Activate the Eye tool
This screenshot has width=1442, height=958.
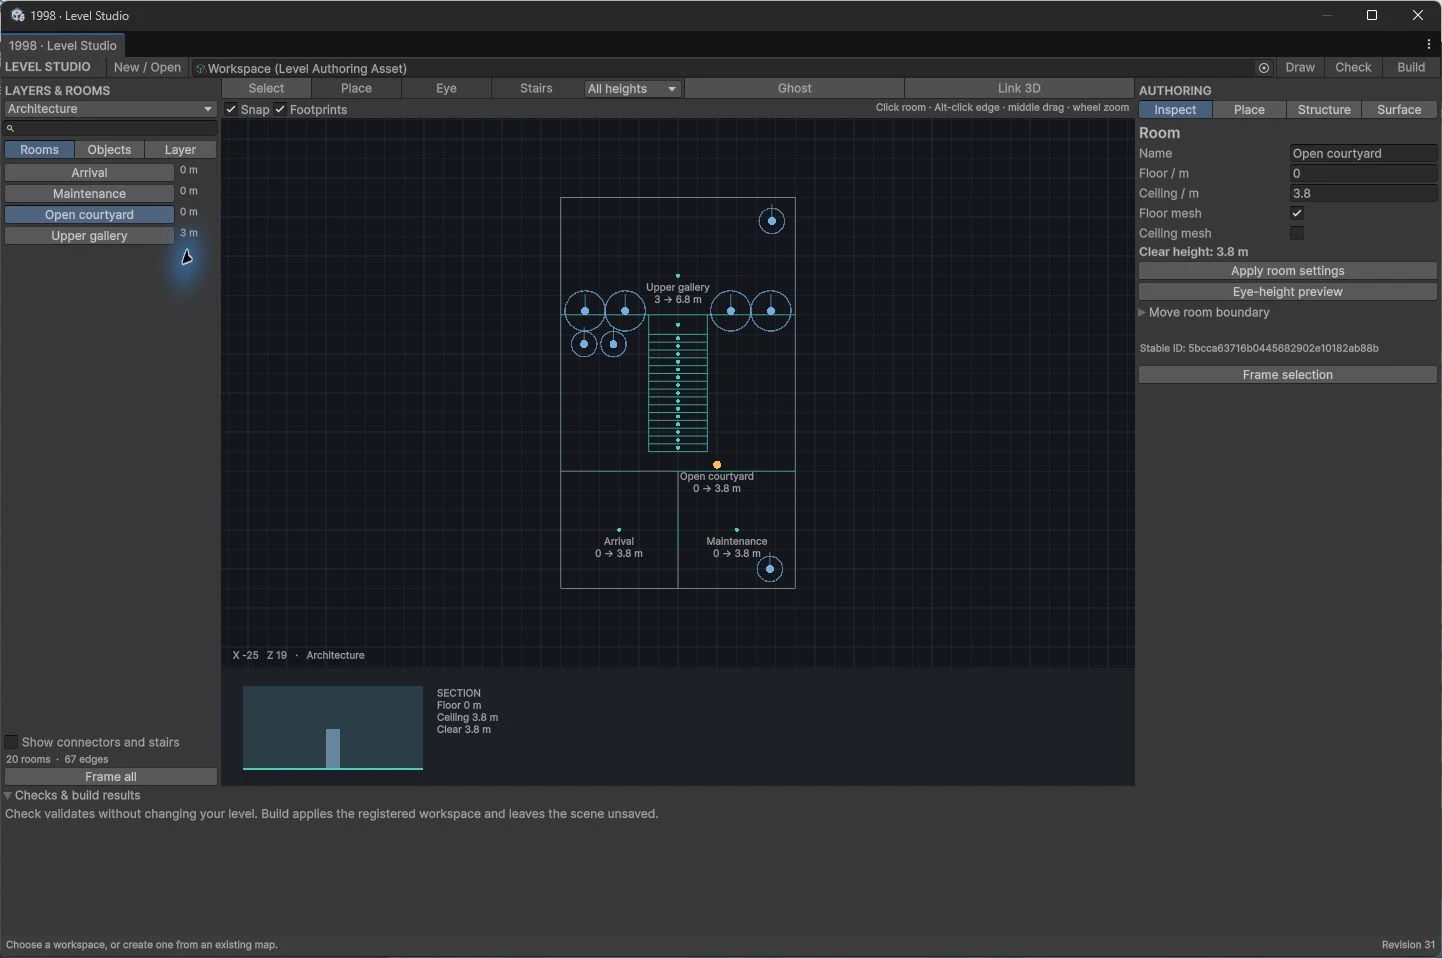tap(446, 88)
